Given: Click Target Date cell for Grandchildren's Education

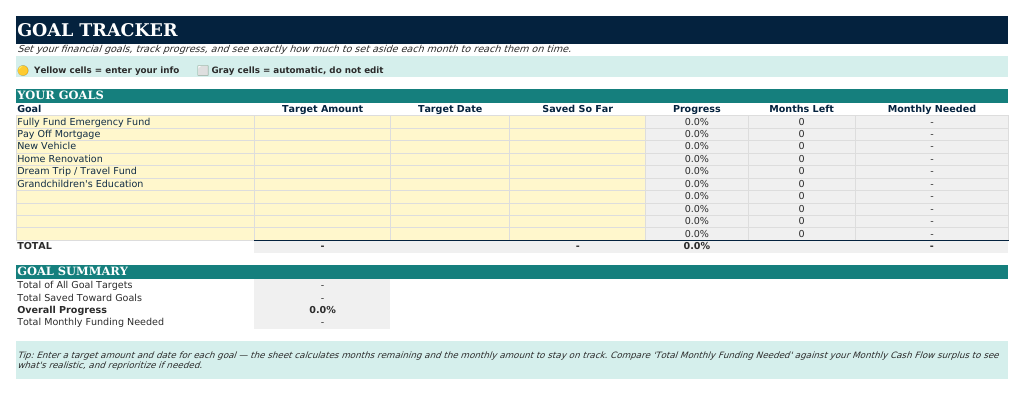Looking at the screenshot, I should [x=450, y=184].
